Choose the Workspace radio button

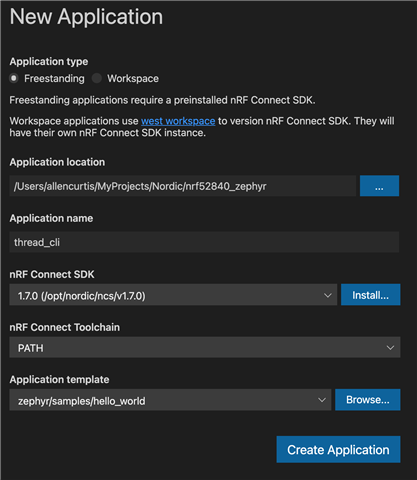coord(97,78)
